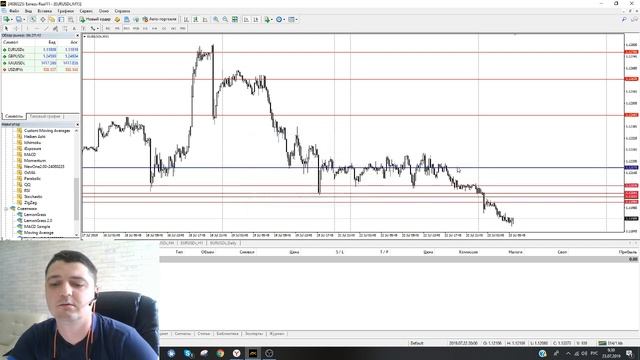Switch chart to bar chart display
The height and width of the screenshot is (360, 640).
[186, 19]
